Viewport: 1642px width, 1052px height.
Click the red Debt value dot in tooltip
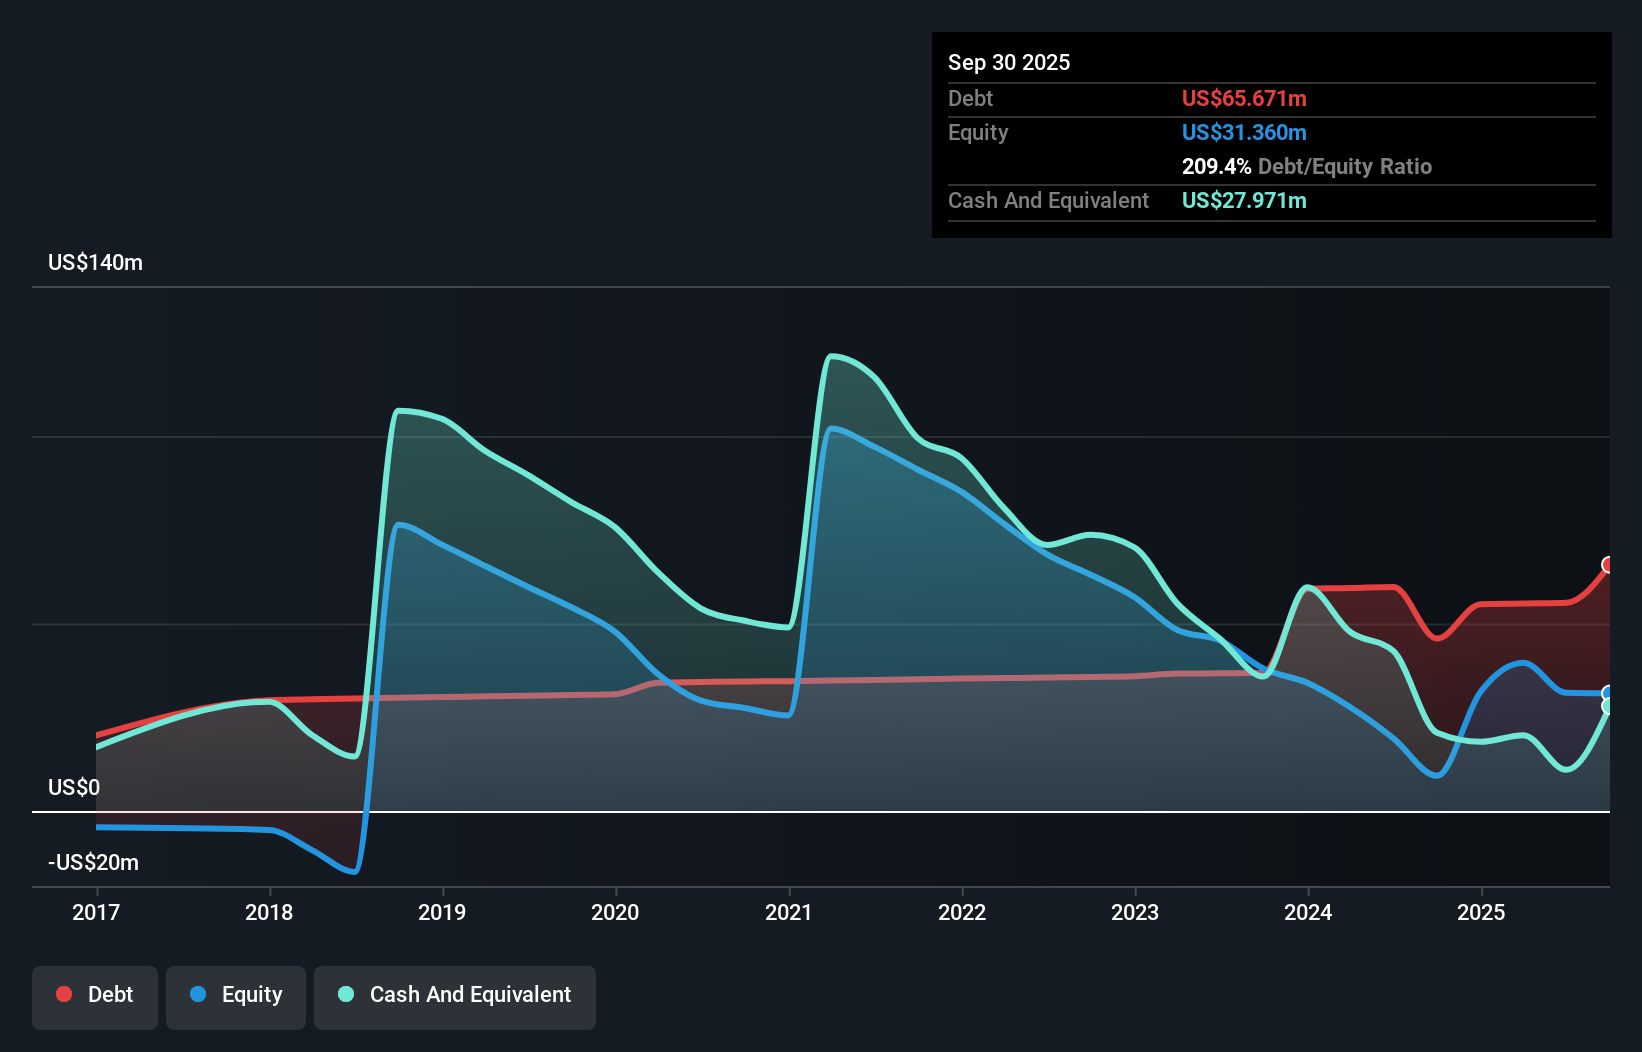click(x=1244, y=99)
